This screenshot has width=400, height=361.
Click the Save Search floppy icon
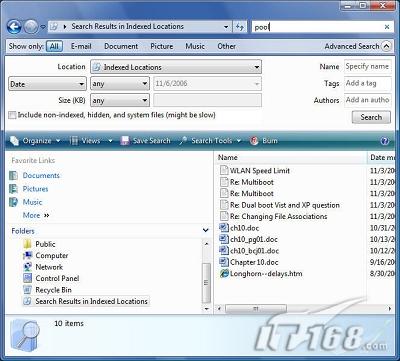(x=125, y=141)
